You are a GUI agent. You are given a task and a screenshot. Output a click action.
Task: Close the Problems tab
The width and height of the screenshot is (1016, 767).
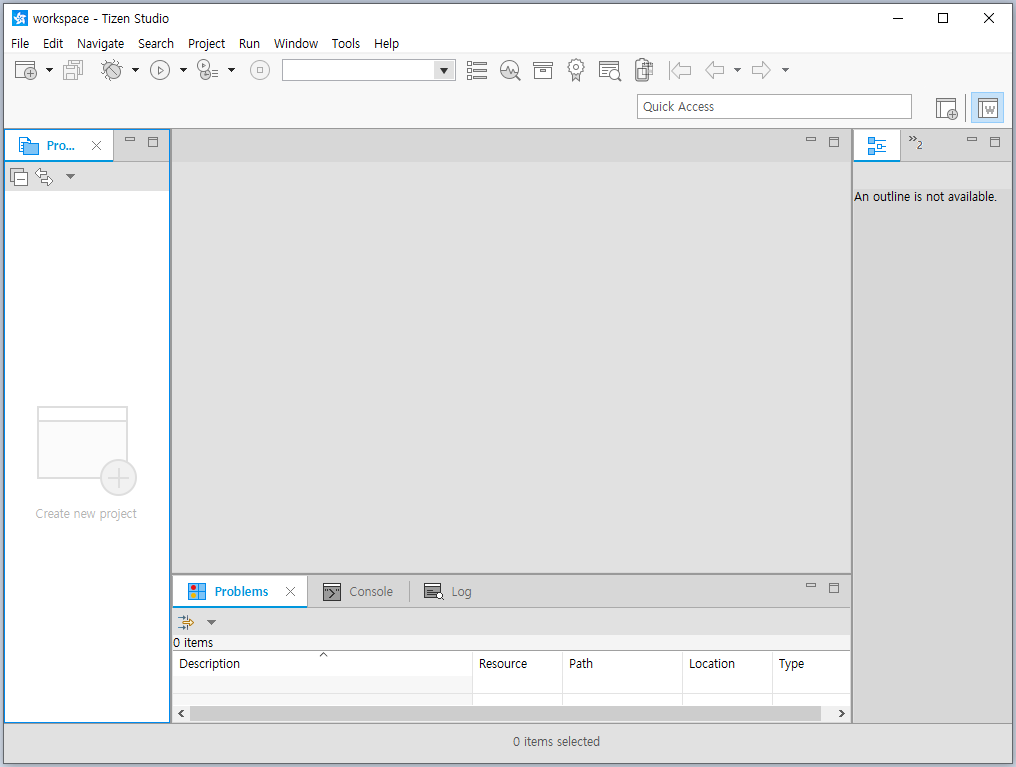click(x=290, y=591)
